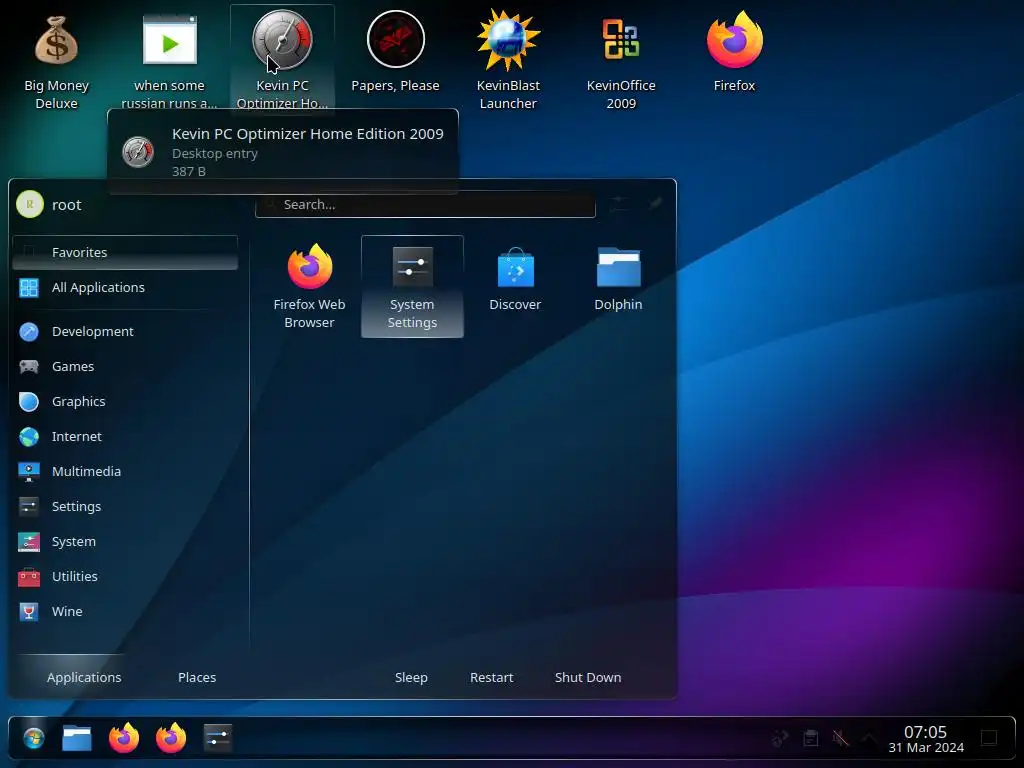Click the root username label
The image size is (1024, 768).
point(67,205)
